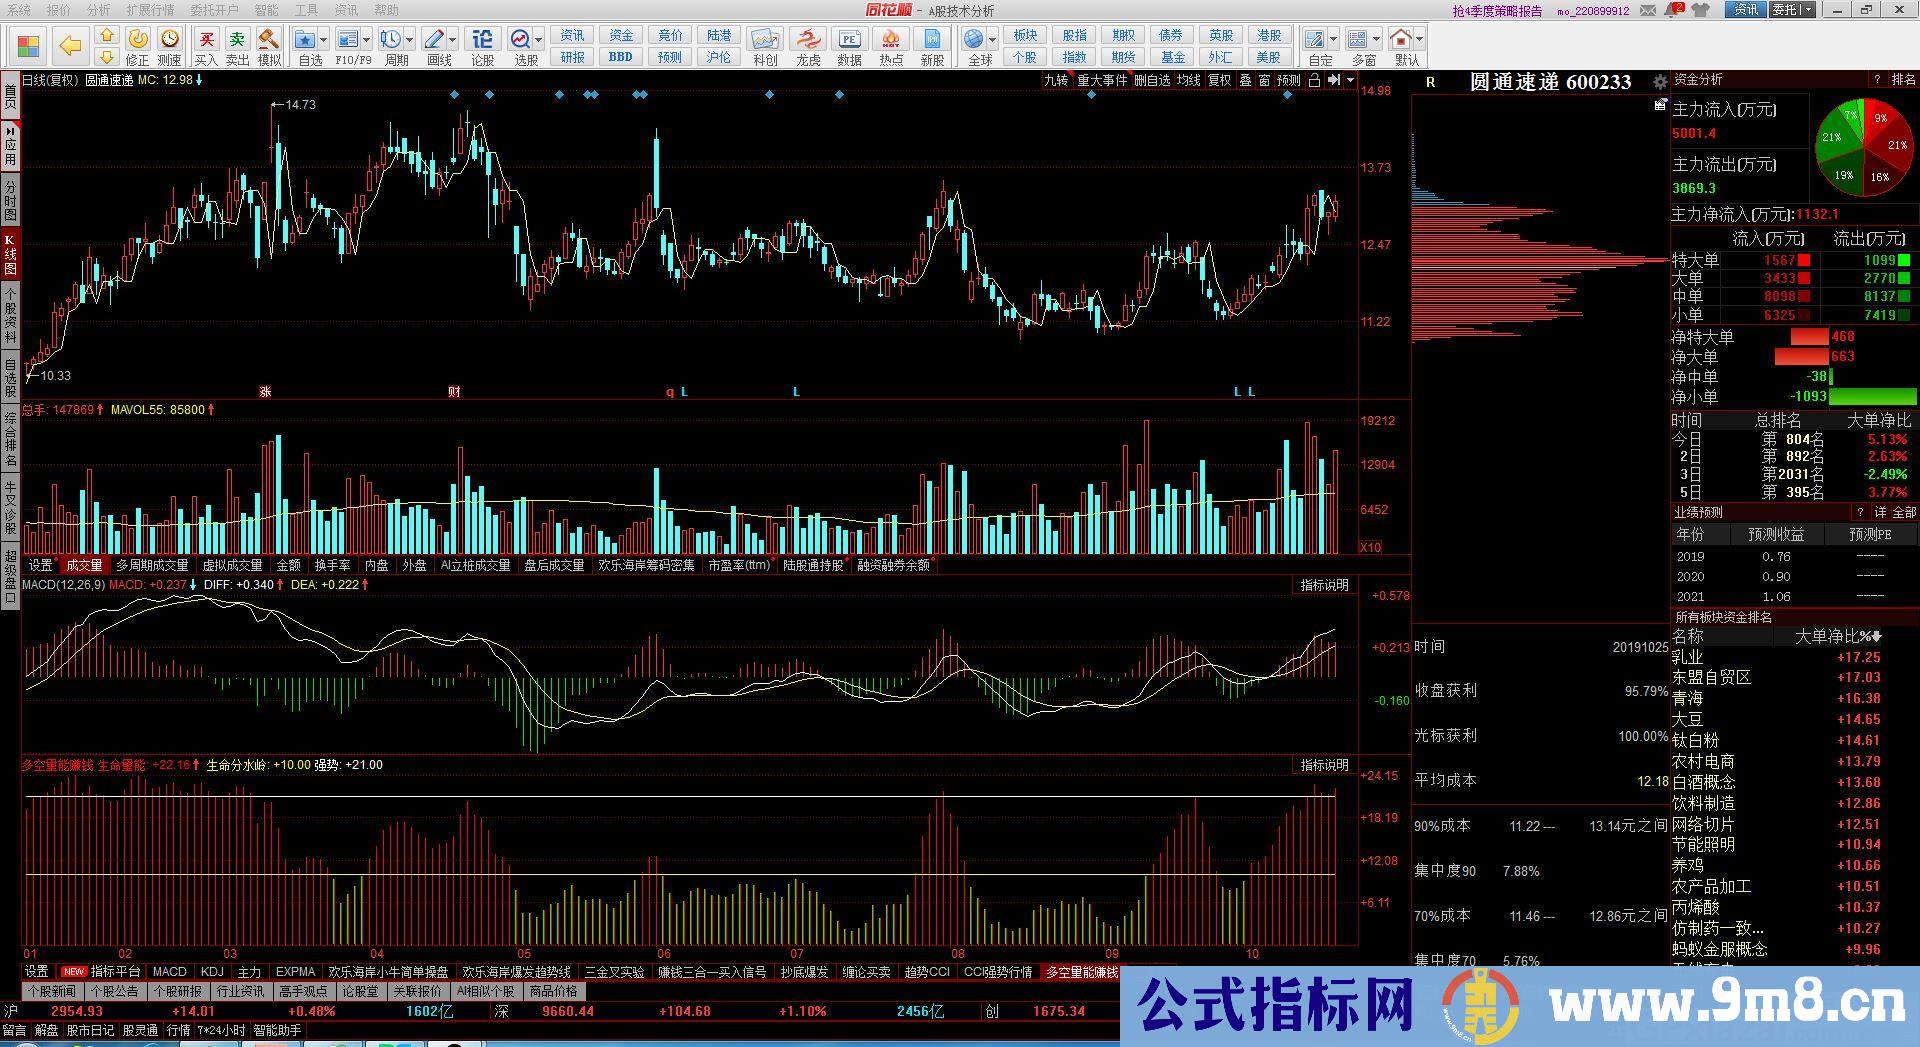Click the 沪伦 button
The width and height of the screenshot is (1920, 1047).
point(719,57)
